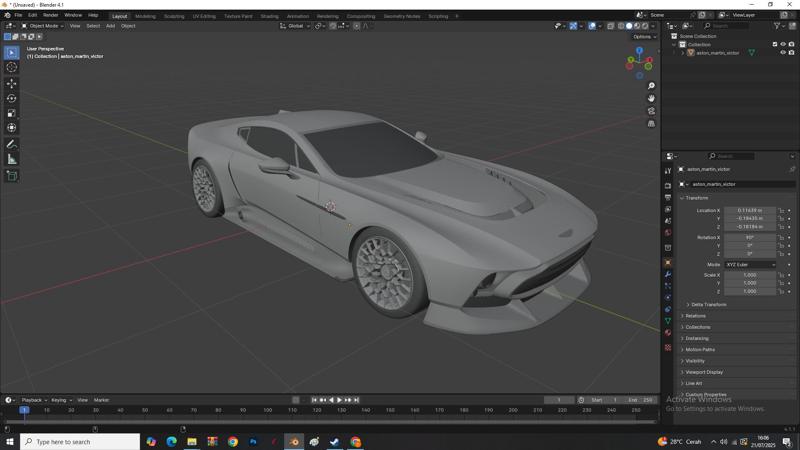The width and height of the screenshot is (800, 450).
Task: Toggle X-ray display mode
Action: 611,26
